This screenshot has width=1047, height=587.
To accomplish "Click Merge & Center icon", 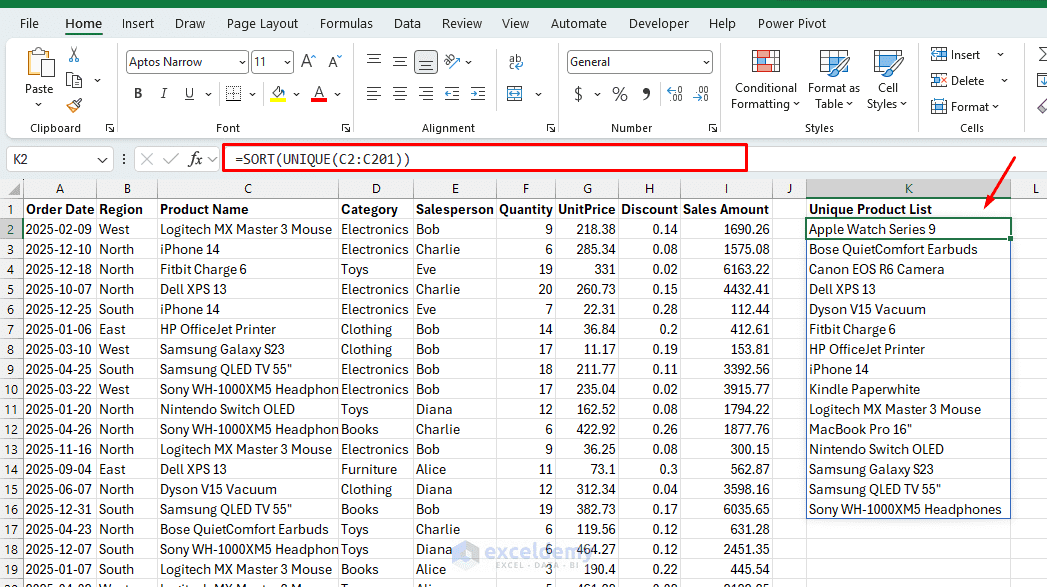I will (515, 93).
